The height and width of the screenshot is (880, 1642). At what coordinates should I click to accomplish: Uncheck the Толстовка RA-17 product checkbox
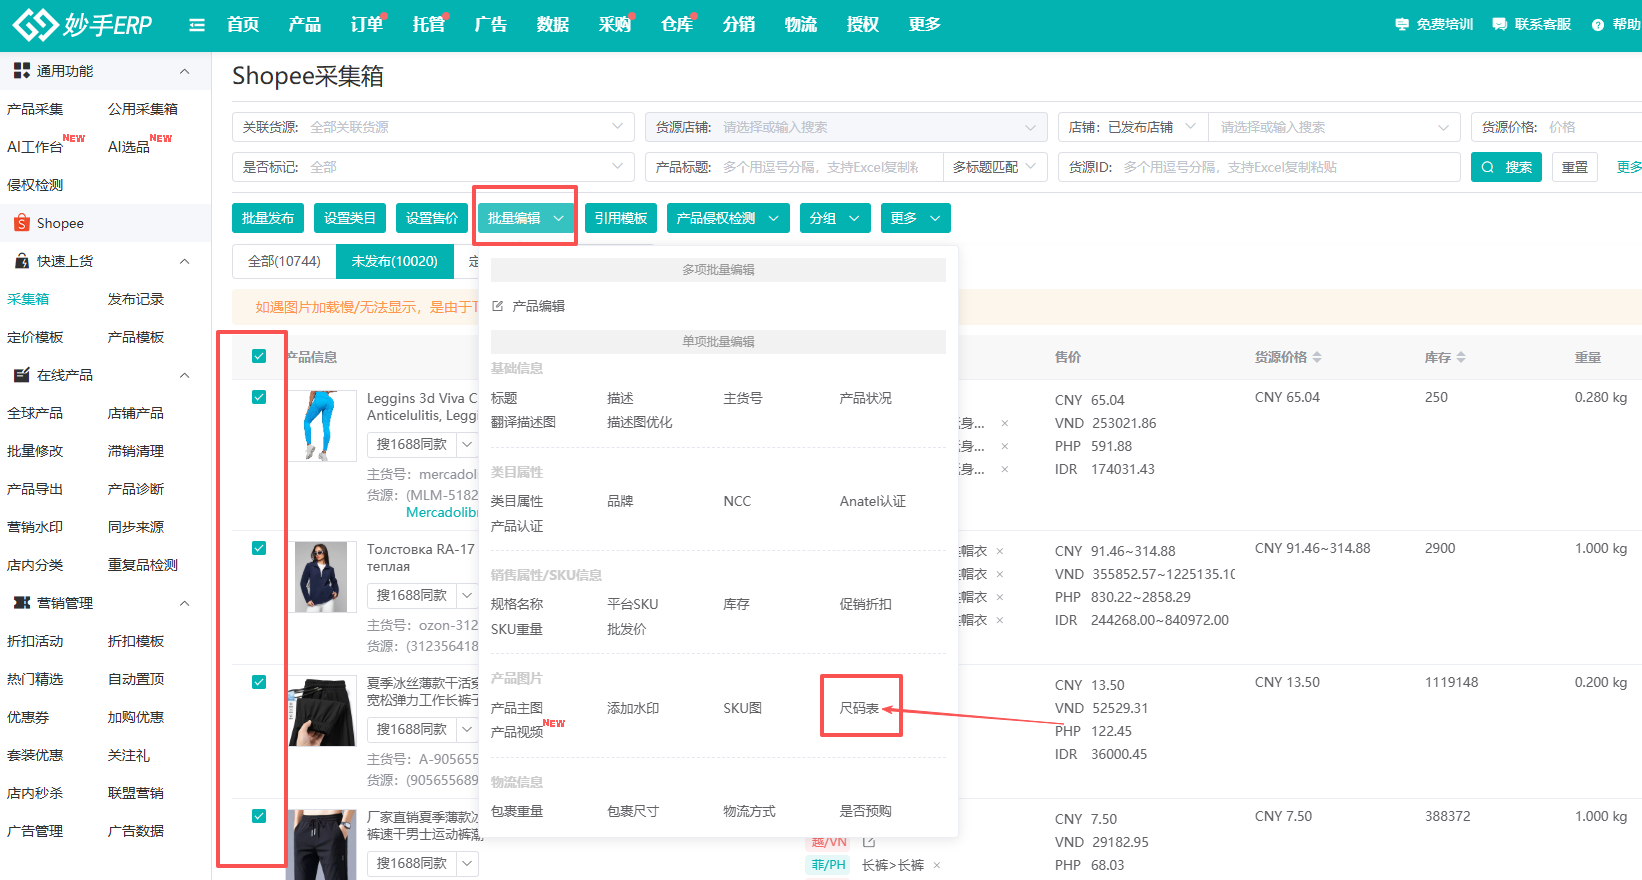click(259, 548)
